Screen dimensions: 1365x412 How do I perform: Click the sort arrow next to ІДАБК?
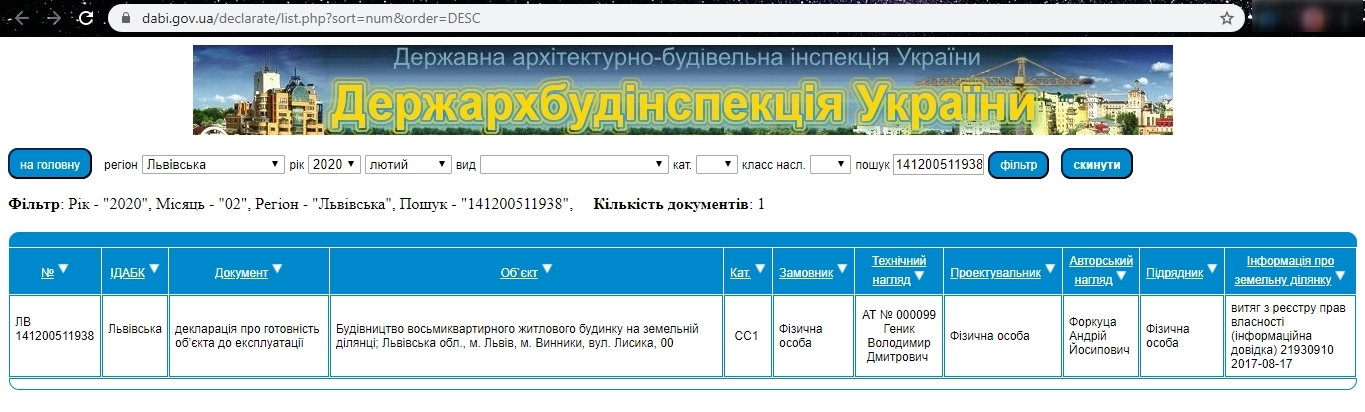(x=154, y=268)
